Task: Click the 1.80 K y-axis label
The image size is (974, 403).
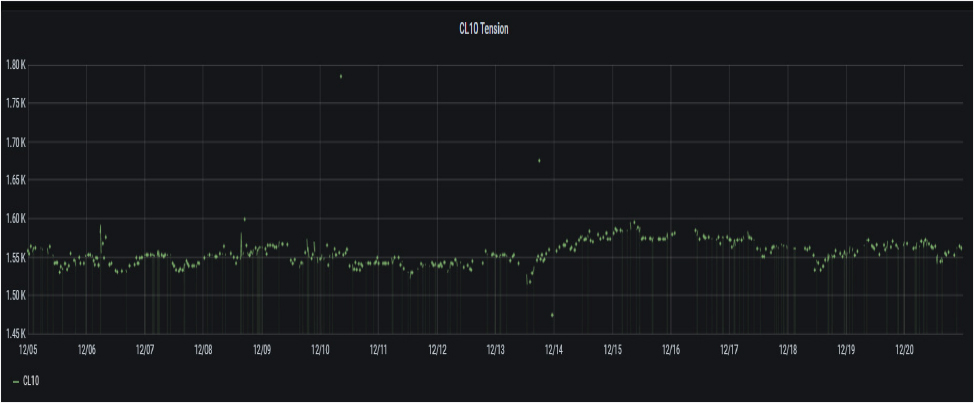Action: [15, 65]
